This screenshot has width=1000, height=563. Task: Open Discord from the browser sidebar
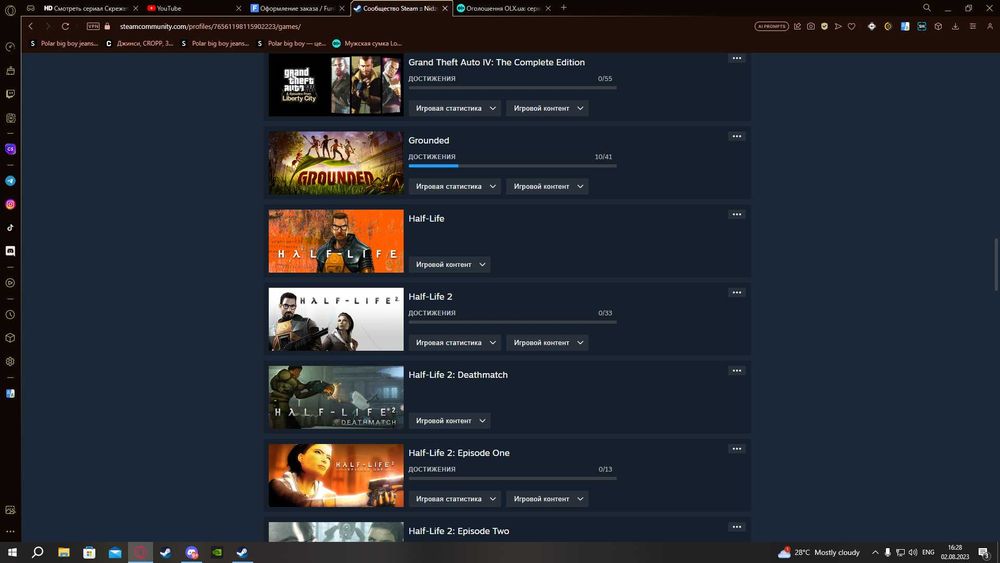coord(10,251)
